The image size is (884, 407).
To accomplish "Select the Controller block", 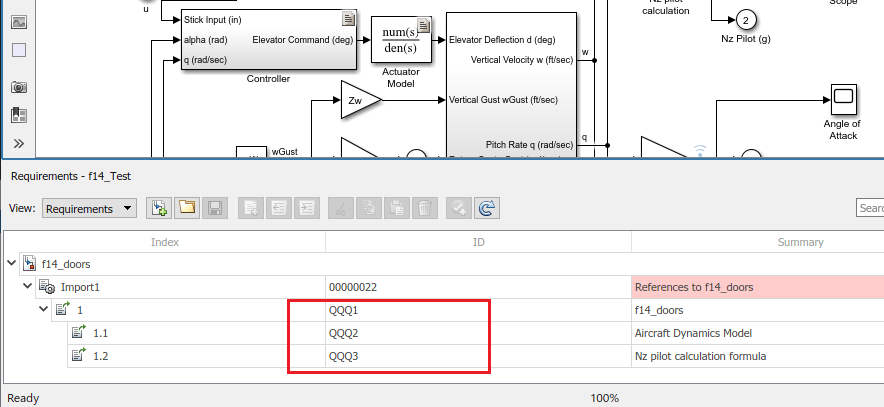I will (x=269, y=39).
